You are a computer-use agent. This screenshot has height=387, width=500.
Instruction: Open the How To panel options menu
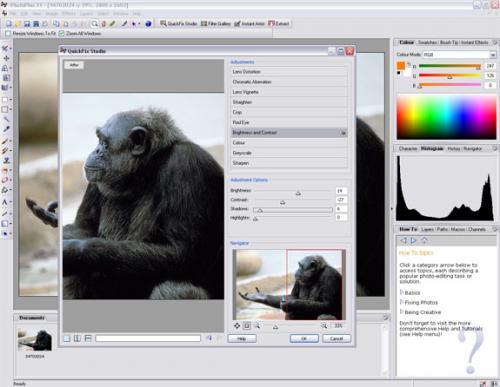click(495, 229)
